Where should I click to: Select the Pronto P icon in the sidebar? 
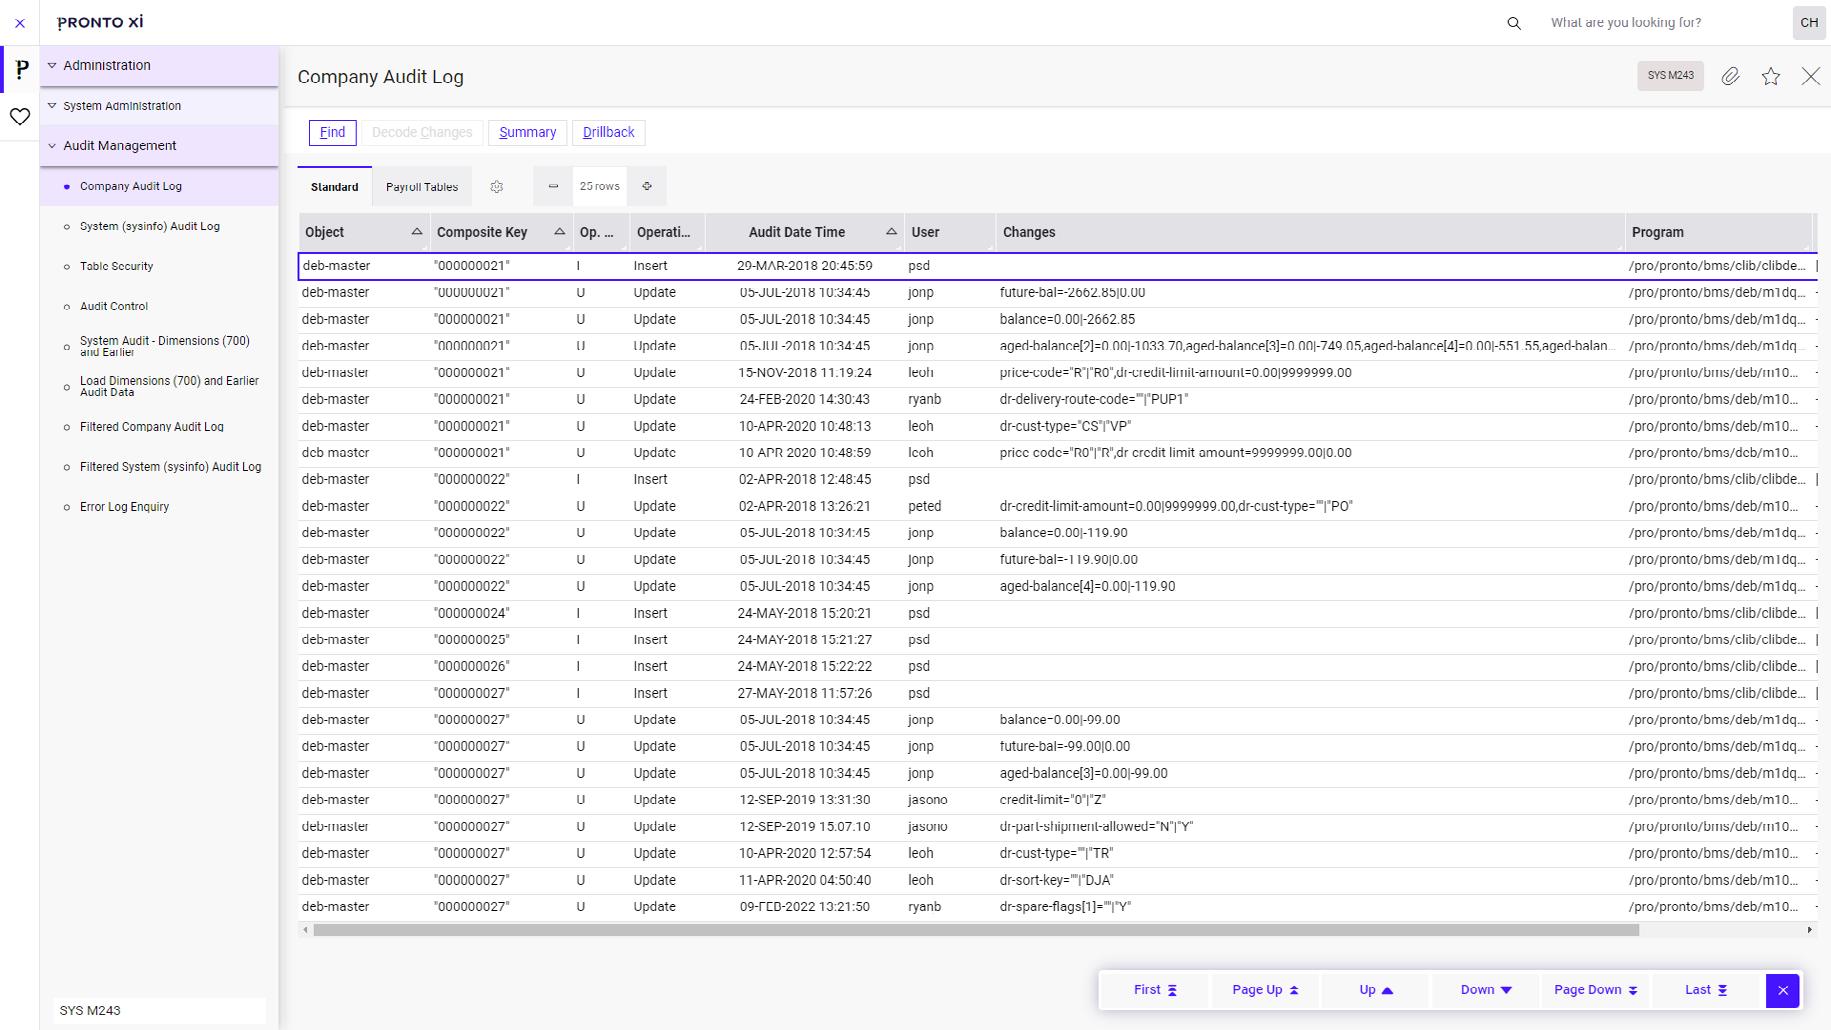(20, 70)
